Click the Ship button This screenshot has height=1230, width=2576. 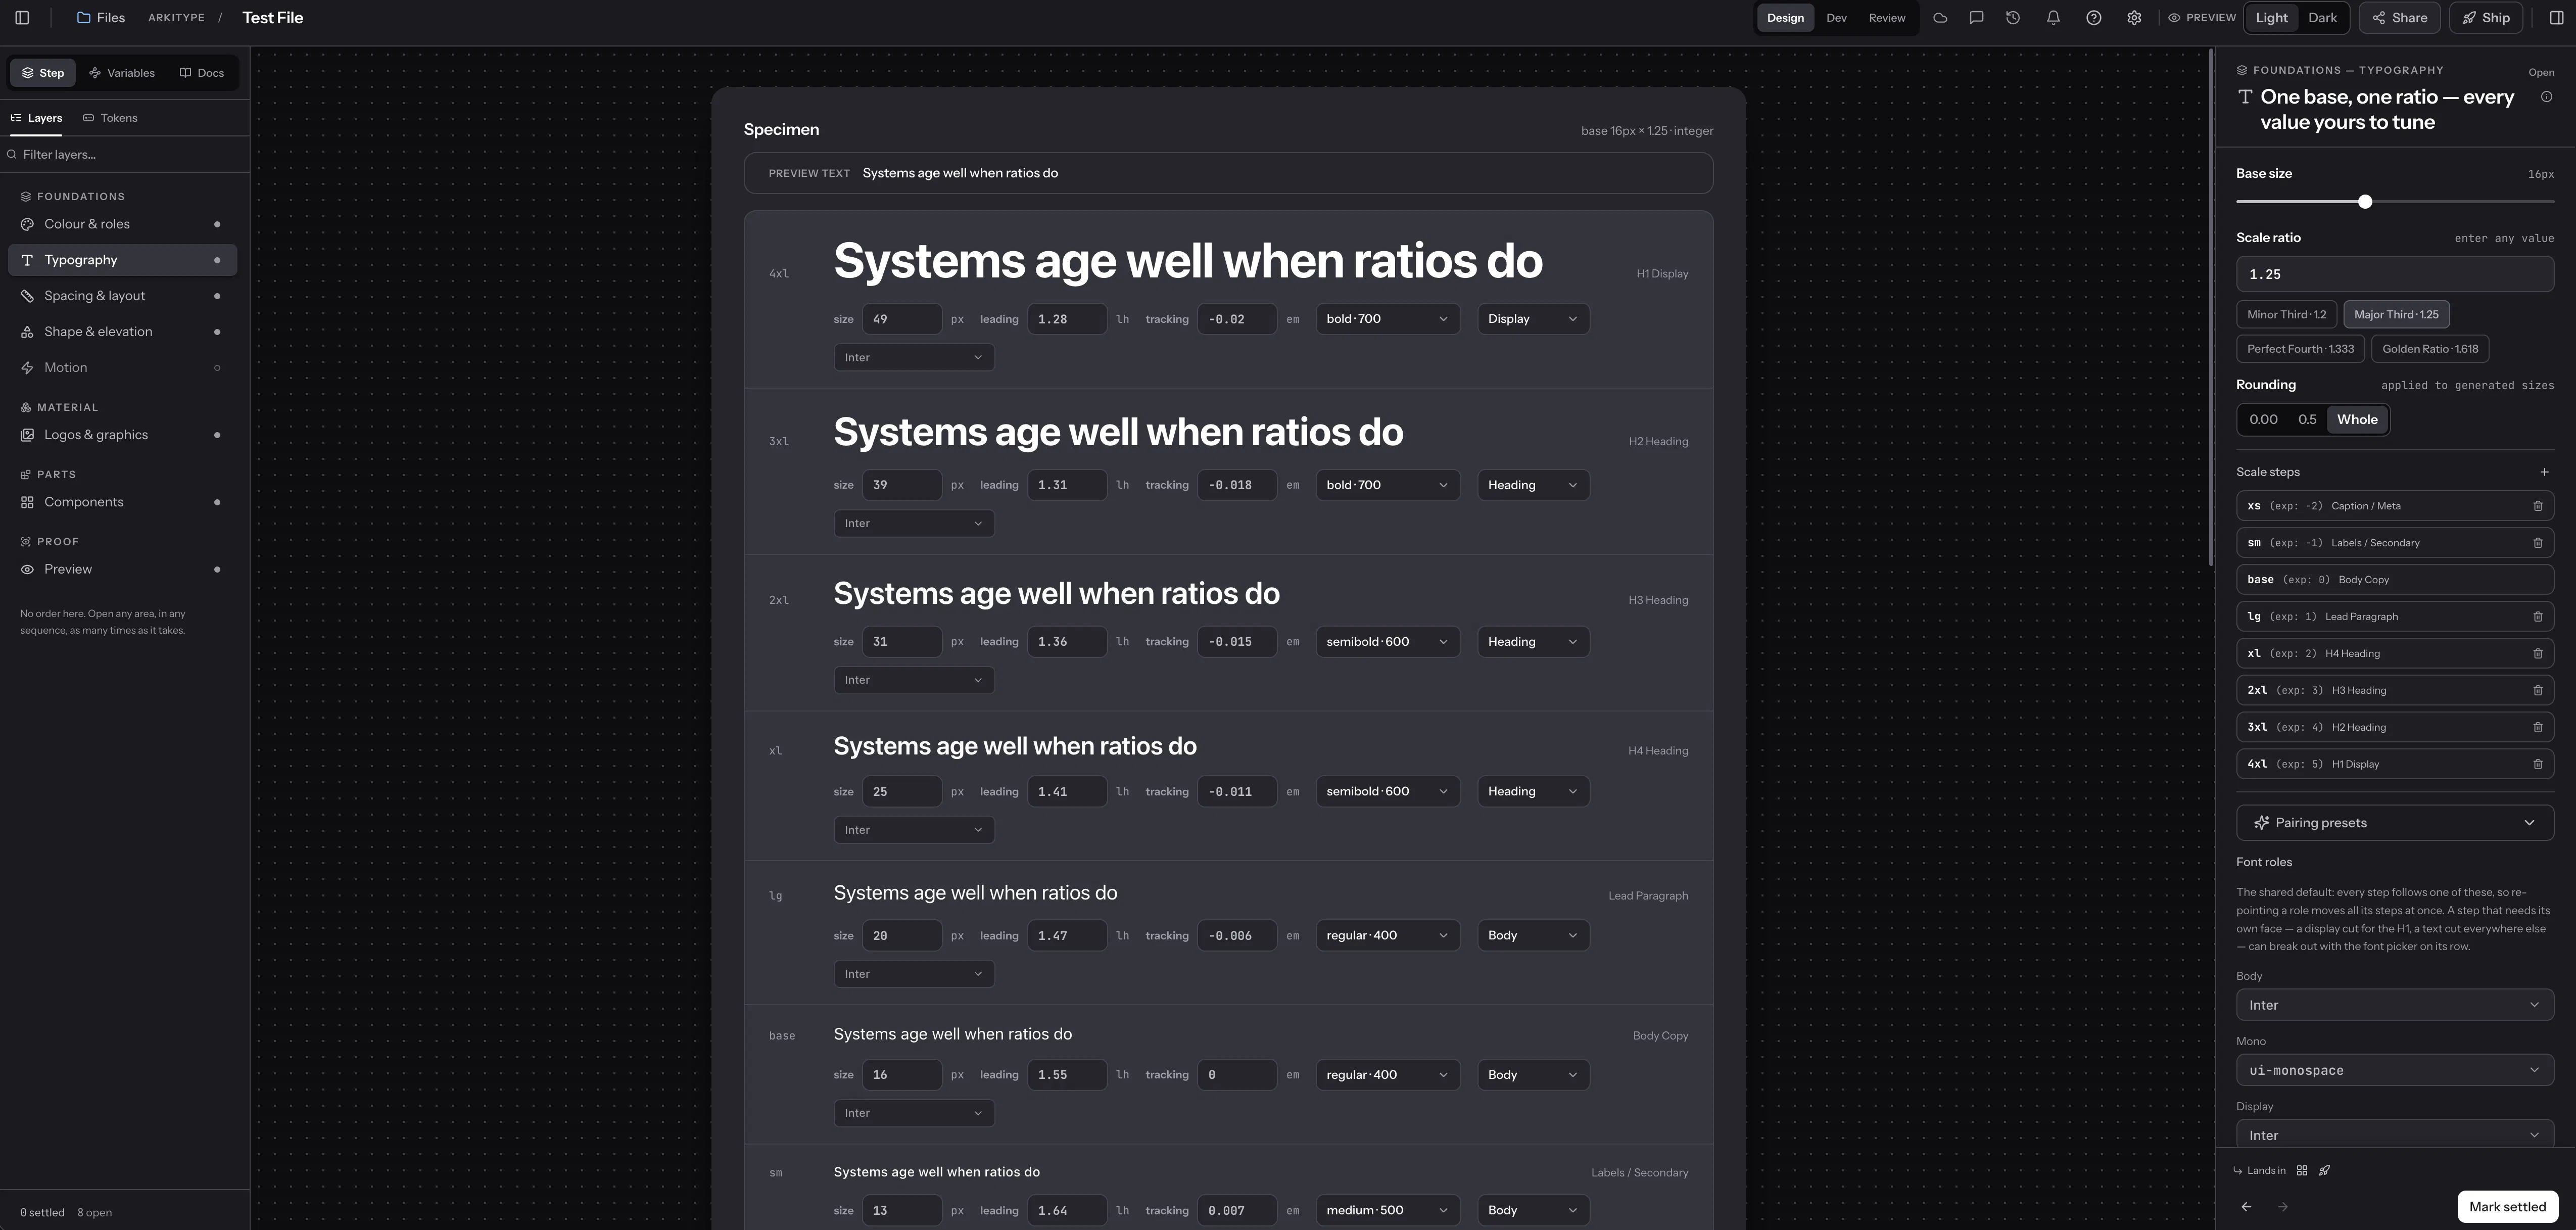(2486, 18)
